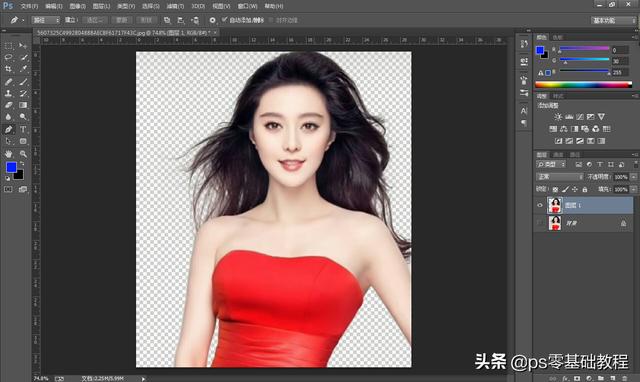Click the Delete layer trash icon

point(624,378)
